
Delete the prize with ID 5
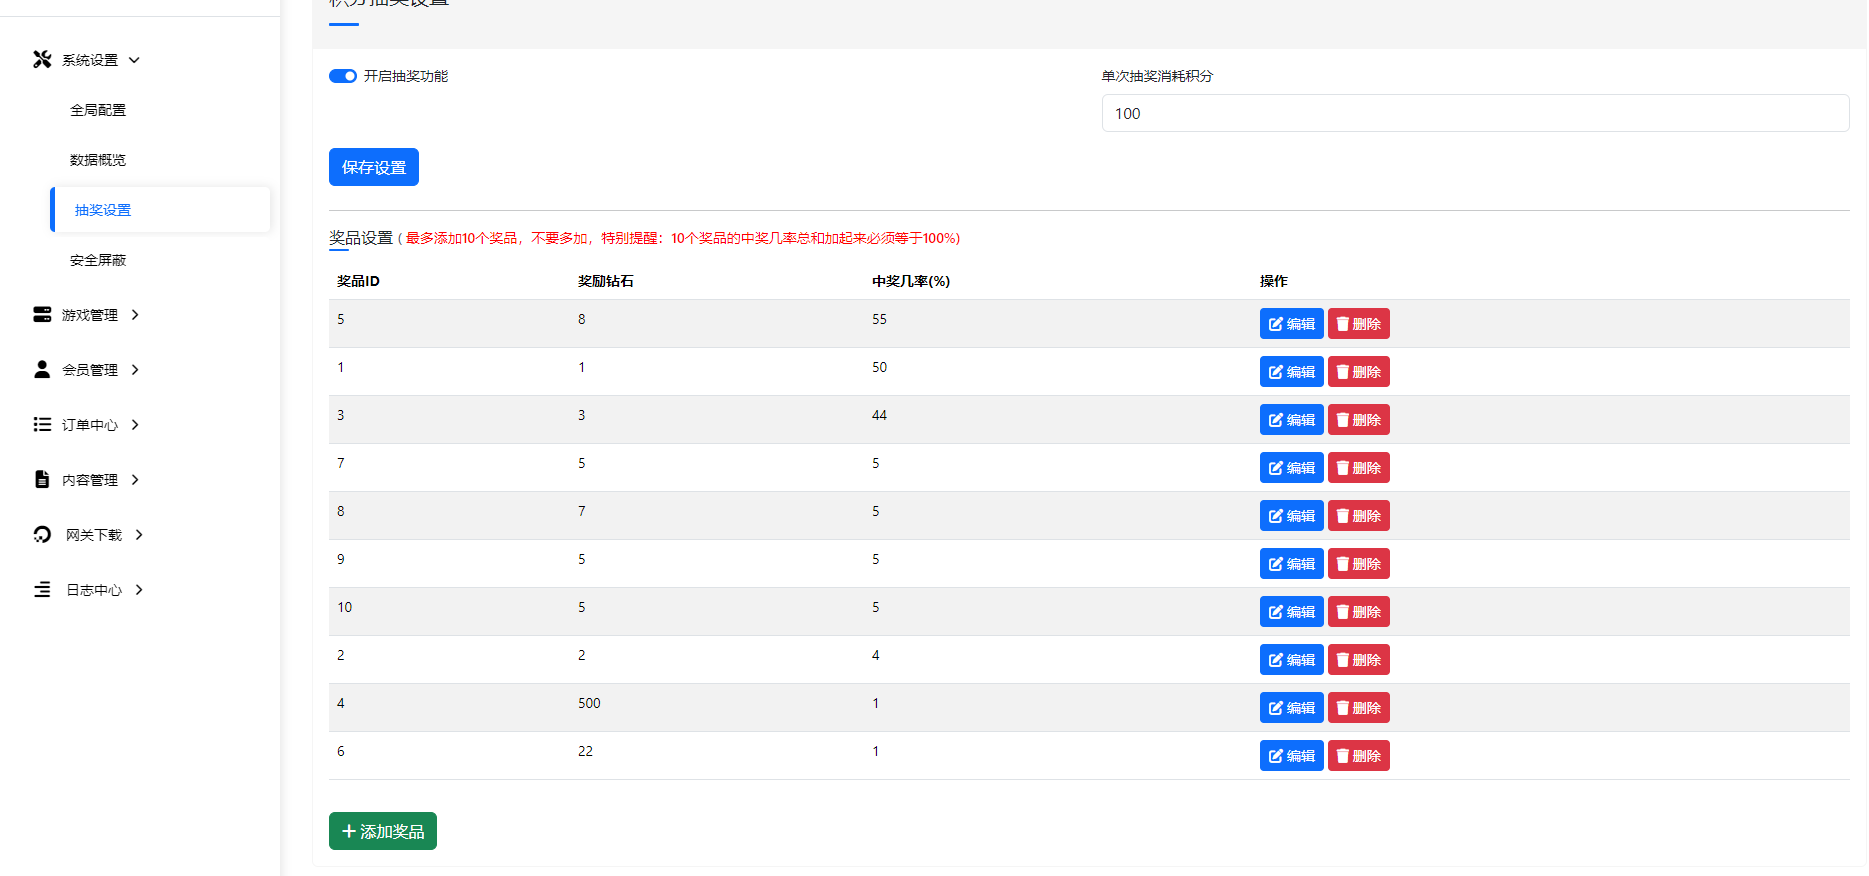click(x=1358, y=324)
